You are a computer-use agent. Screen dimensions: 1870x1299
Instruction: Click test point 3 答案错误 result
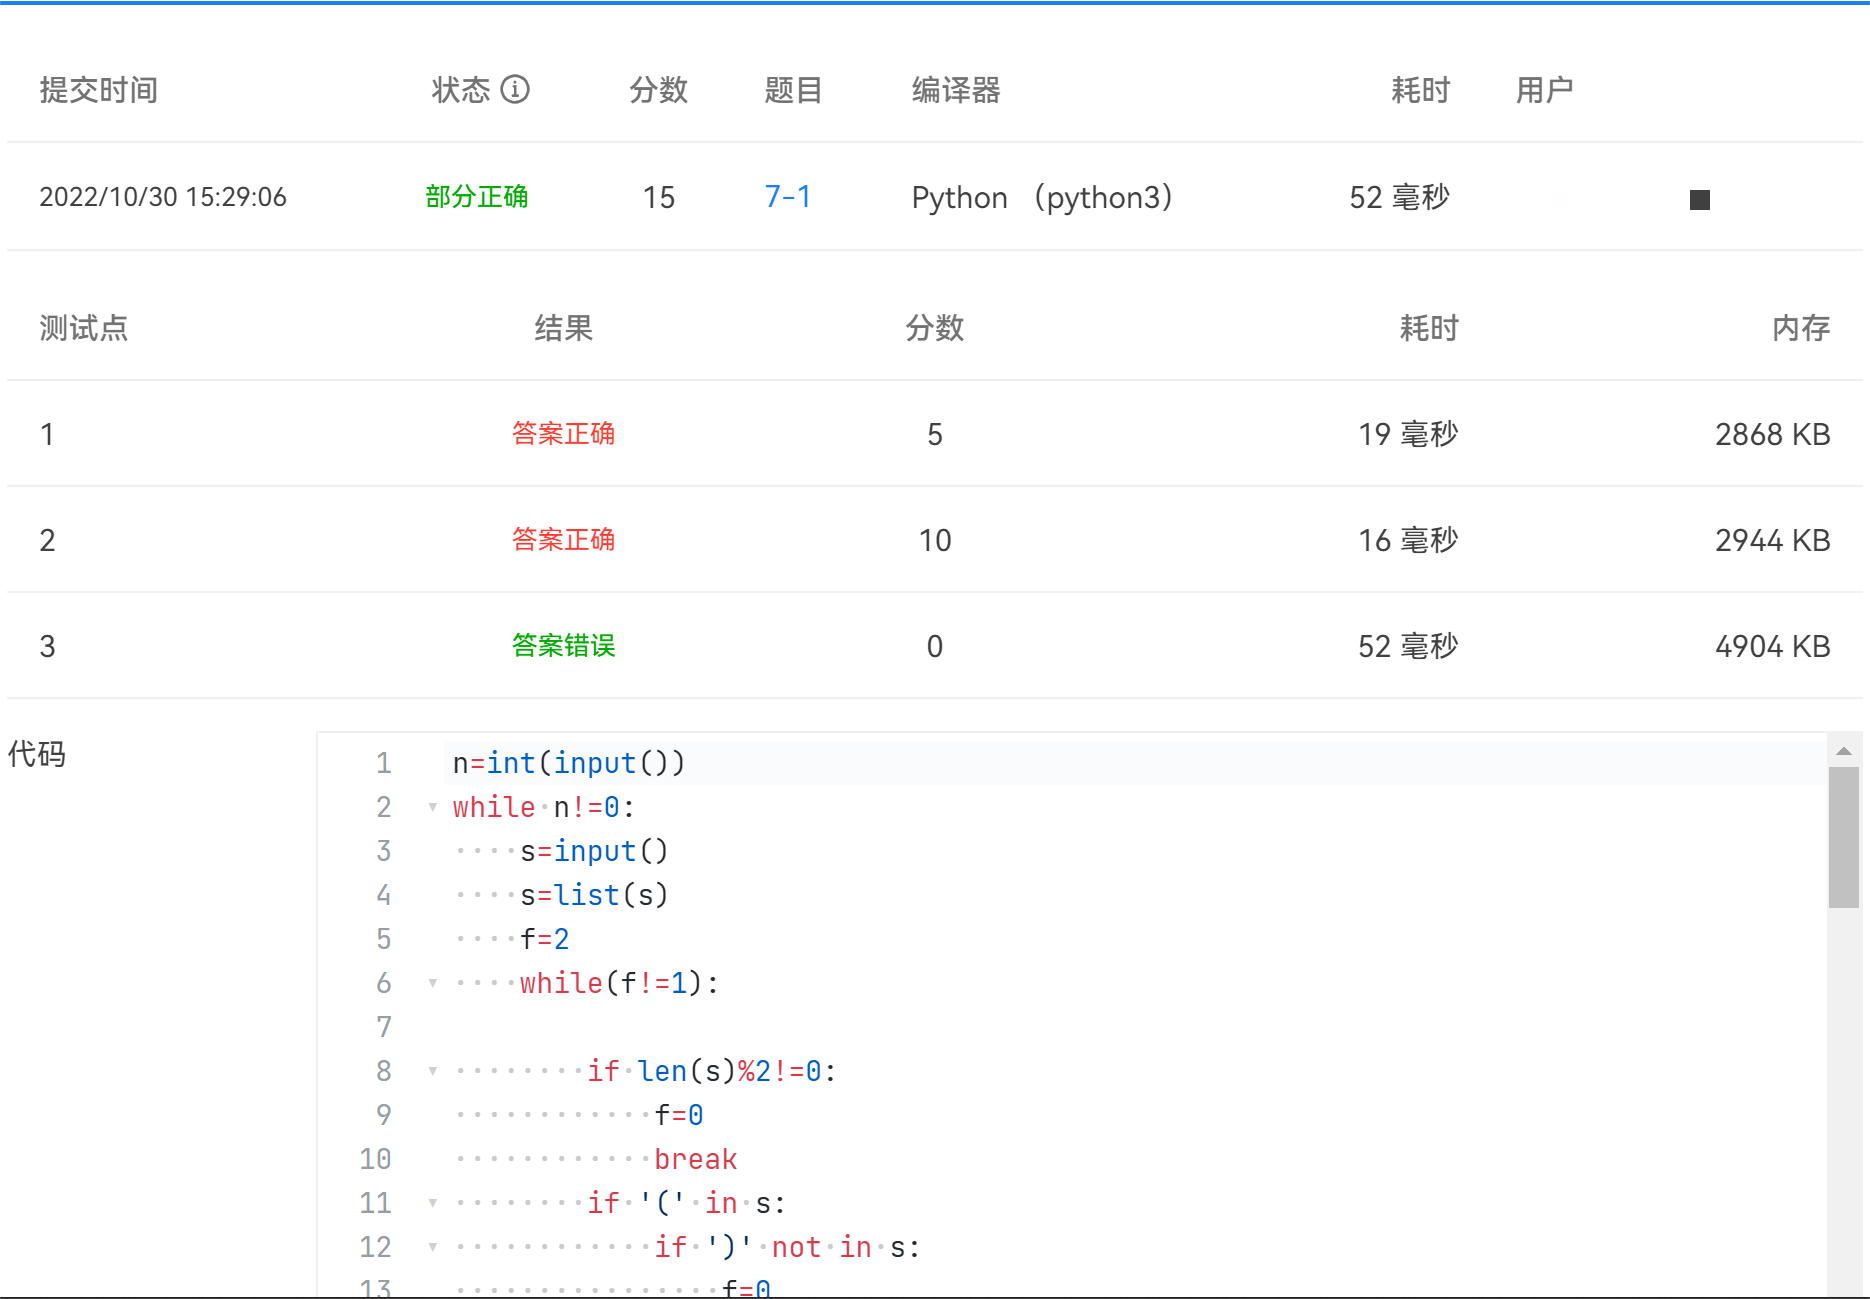[x=564, y=646]
